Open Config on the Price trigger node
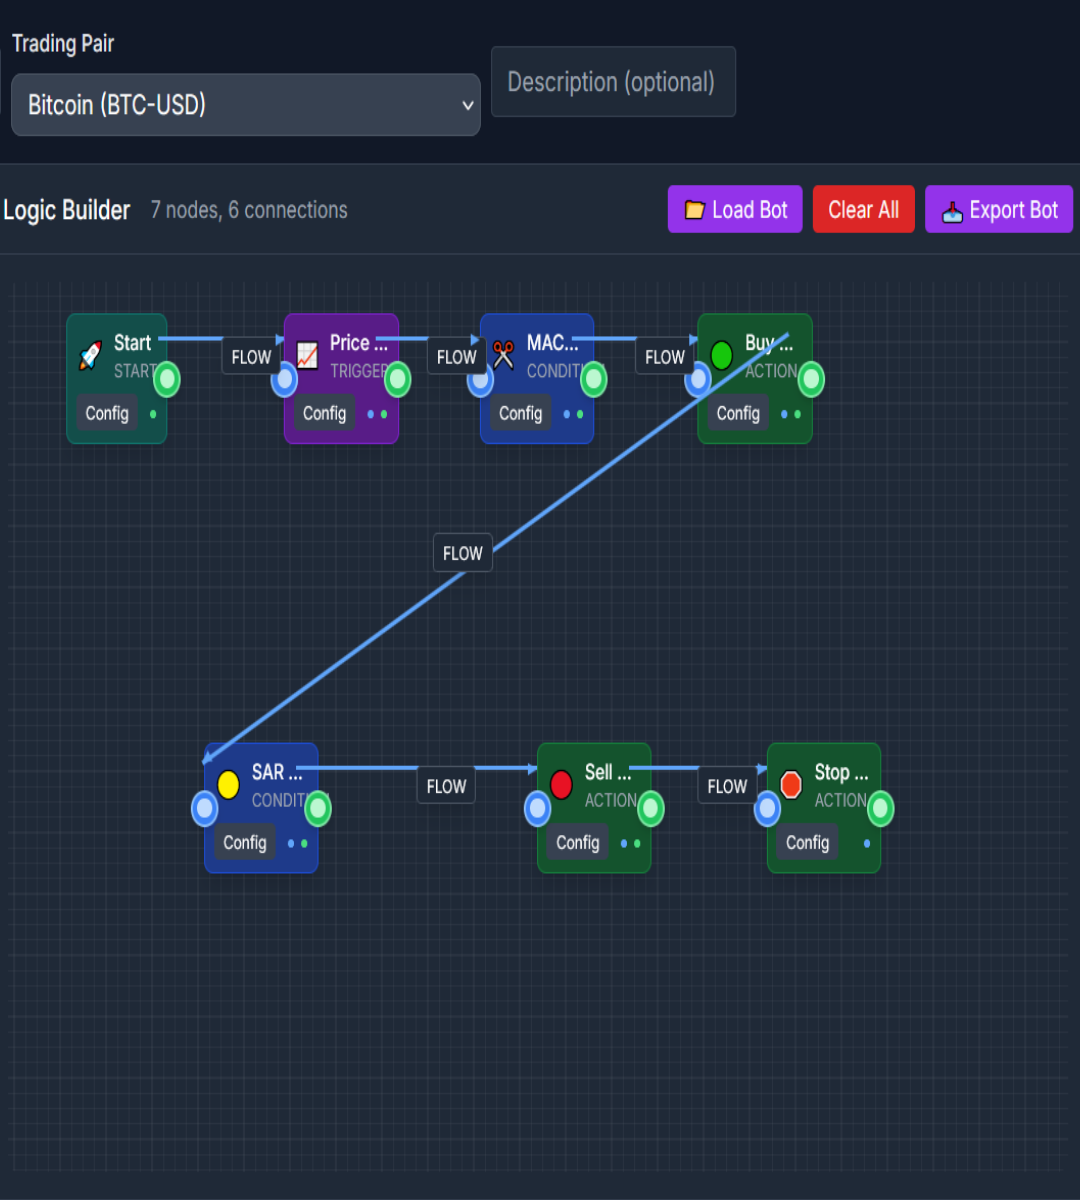Screen dimensions: 1080x1200 pyautogui.click(x=324, y=414)
